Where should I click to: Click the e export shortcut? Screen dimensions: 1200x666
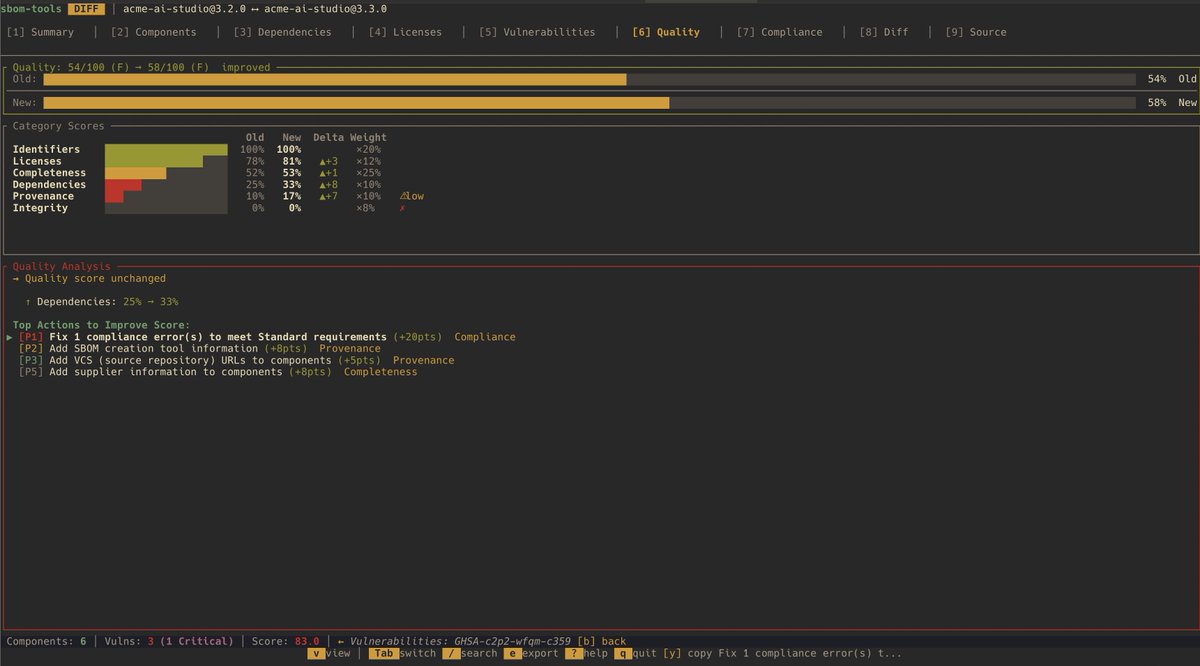click(530, 653)
